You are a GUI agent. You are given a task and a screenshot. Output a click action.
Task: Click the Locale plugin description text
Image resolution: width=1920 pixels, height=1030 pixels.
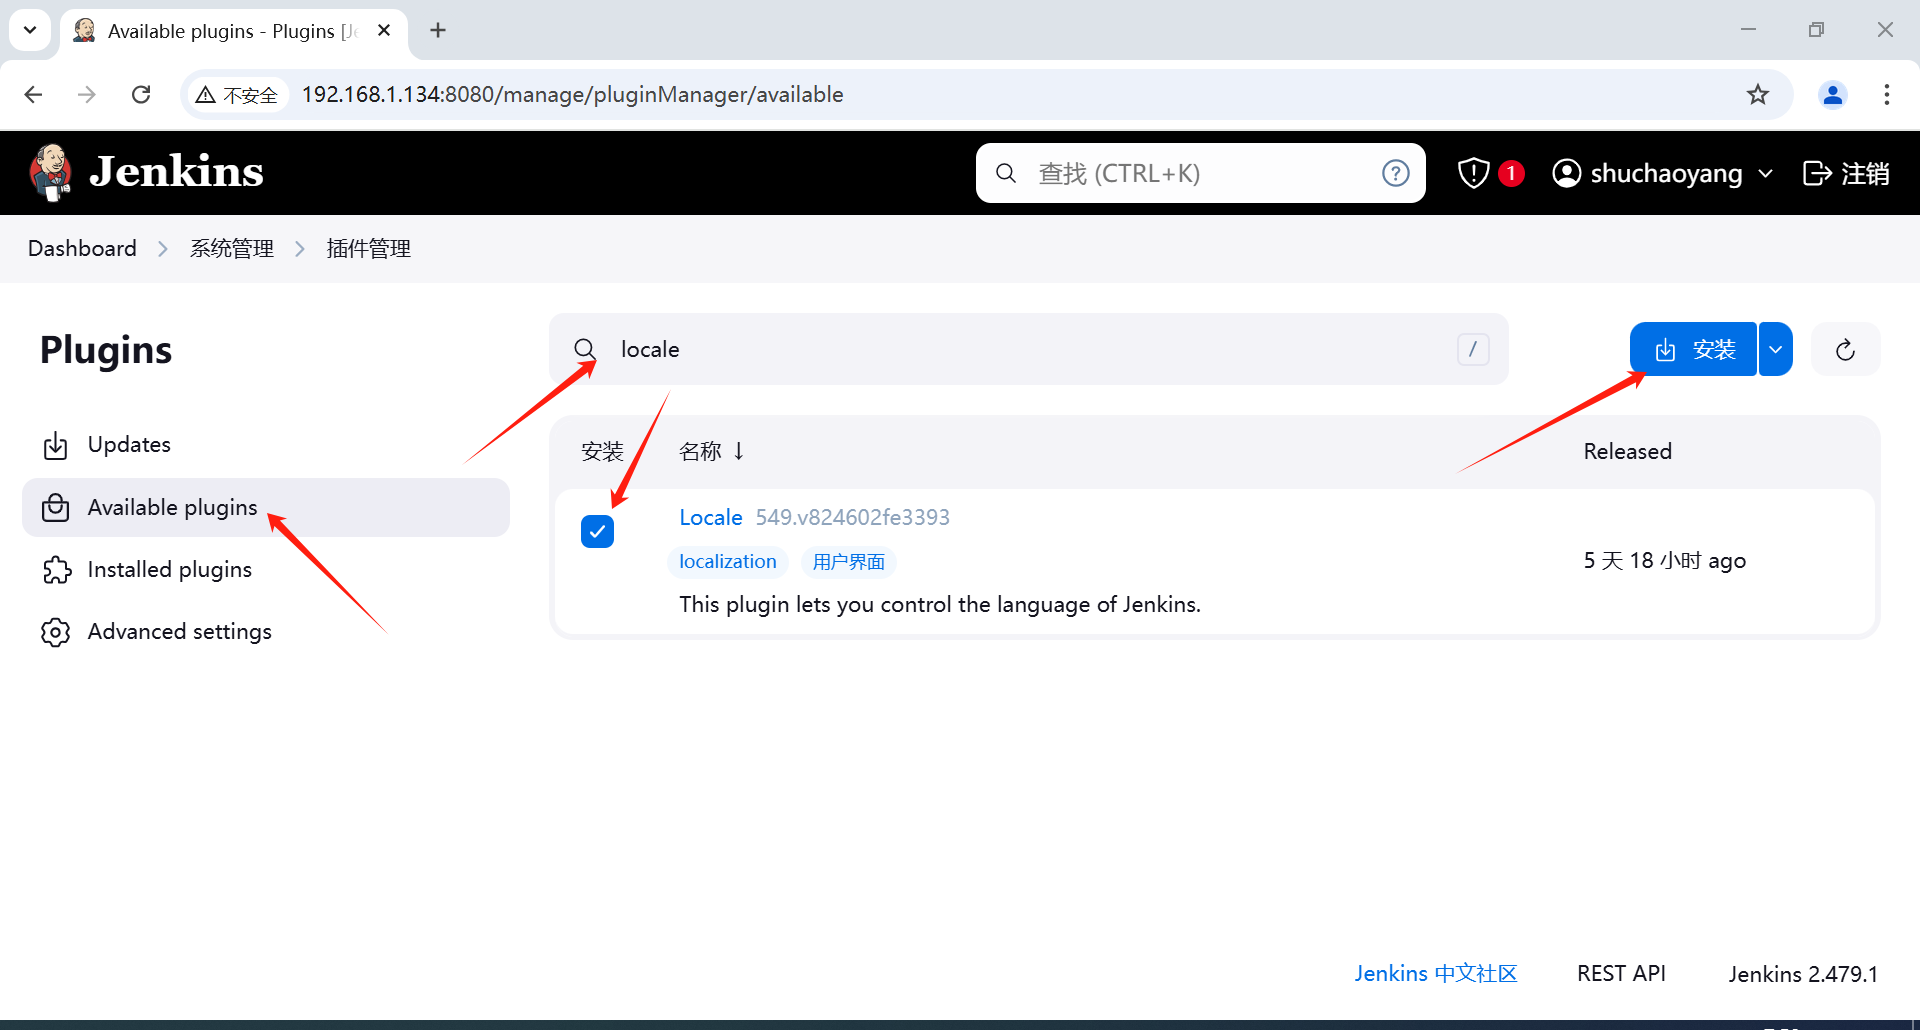[x=940, y=605]
